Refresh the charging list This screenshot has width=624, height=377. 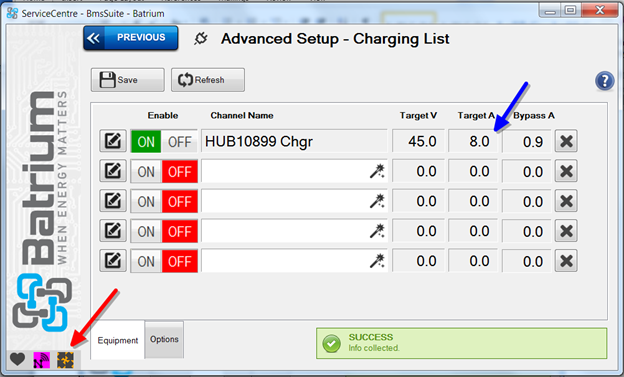click(x=208, y=80)
